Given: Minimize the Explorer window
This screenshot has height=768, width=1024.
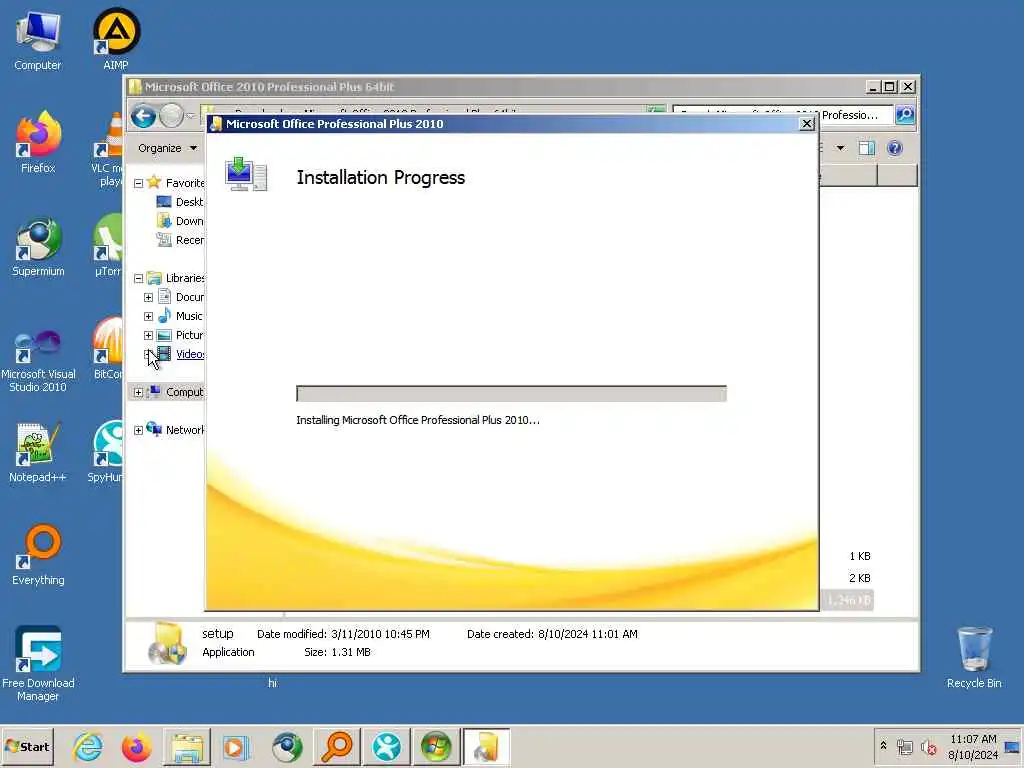Looking at the screenshot, I should click(x=874, y=86).
